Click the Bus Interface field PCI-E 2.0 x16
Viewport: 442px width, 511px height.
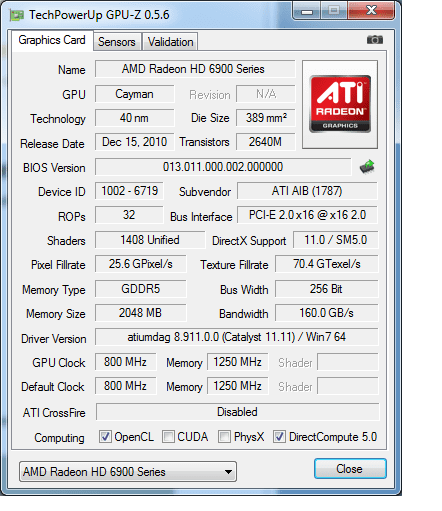[x=307, y=215]
